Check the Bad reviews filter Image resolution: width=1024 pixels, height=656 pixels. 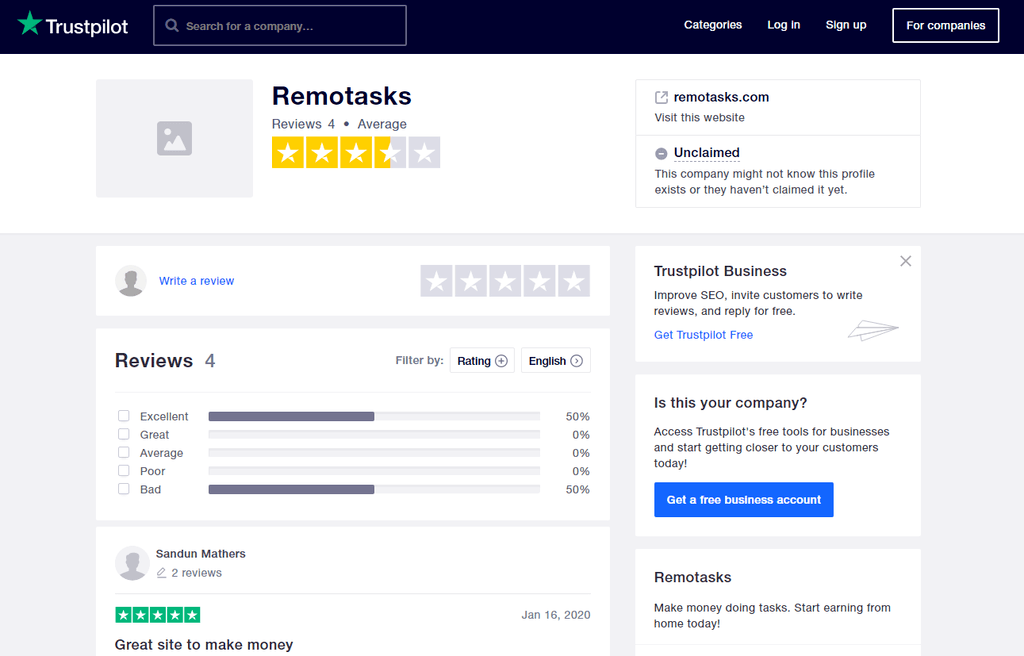(123, 489)
